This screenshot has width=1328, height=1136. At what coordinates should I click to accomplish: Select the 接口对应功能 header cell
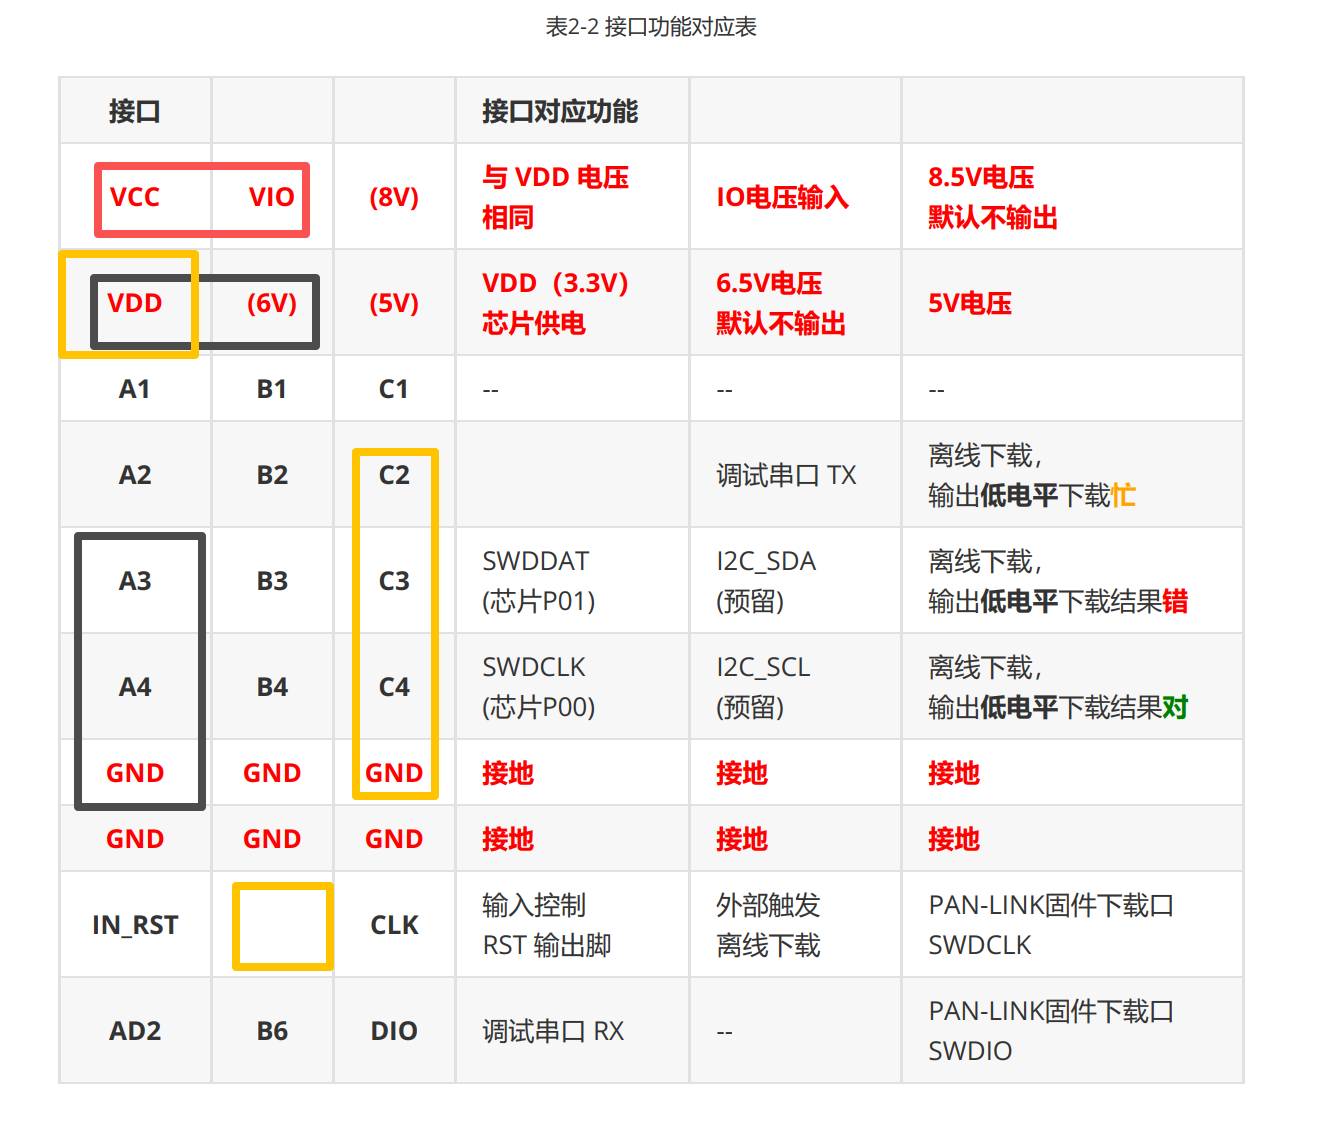560,111
